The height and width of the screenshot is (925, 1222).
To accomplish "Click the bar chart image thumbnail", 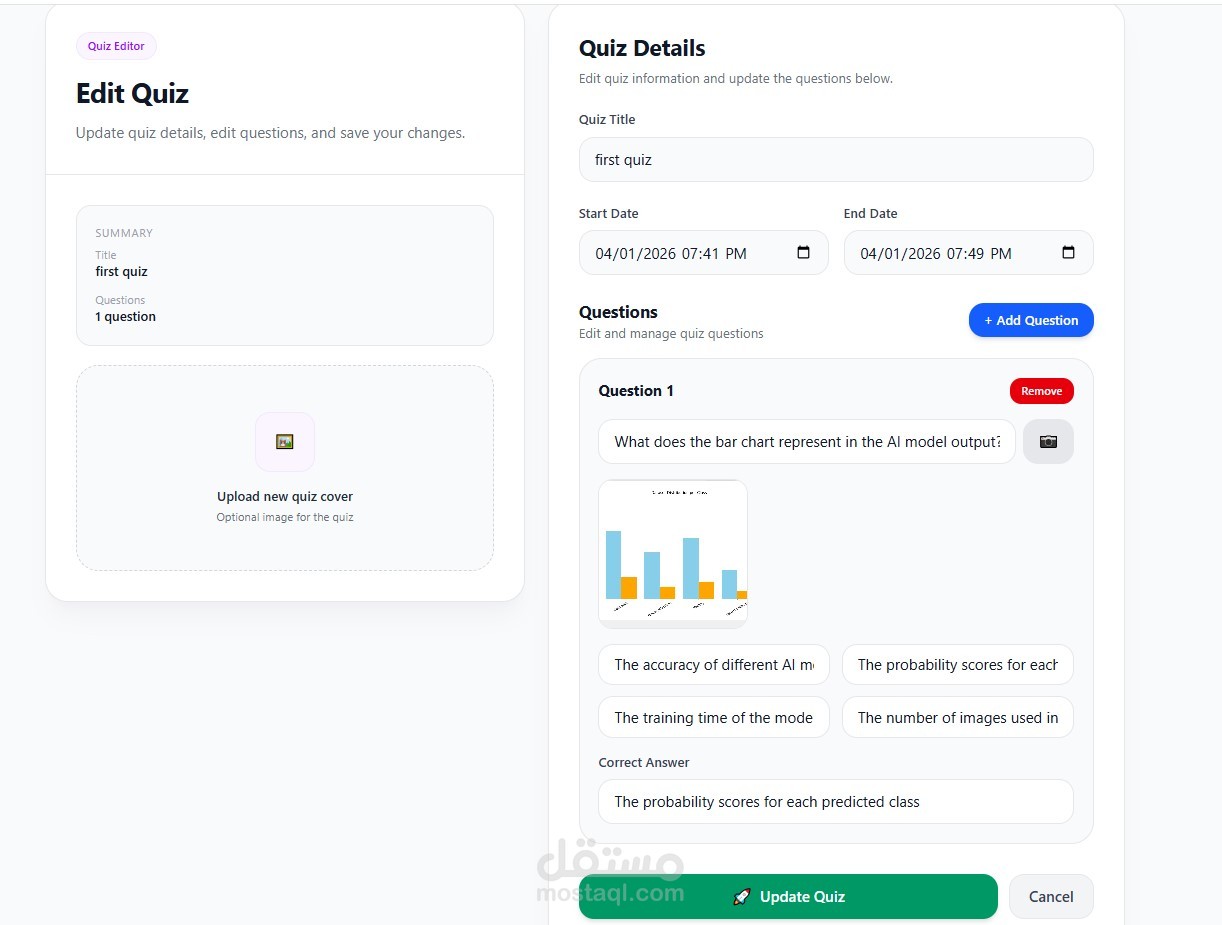I will click(673, 553).
